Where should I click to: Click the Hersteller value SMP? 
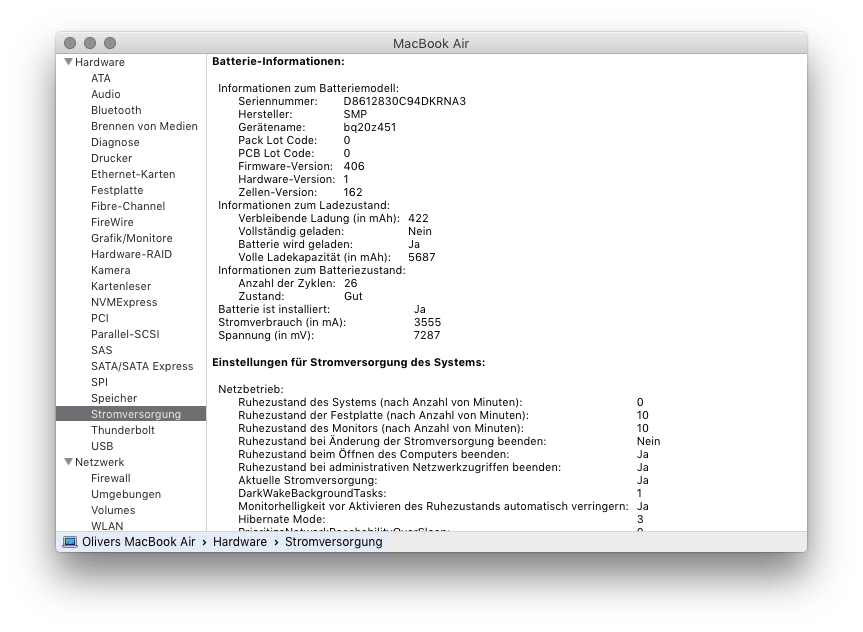coord(355,114)
